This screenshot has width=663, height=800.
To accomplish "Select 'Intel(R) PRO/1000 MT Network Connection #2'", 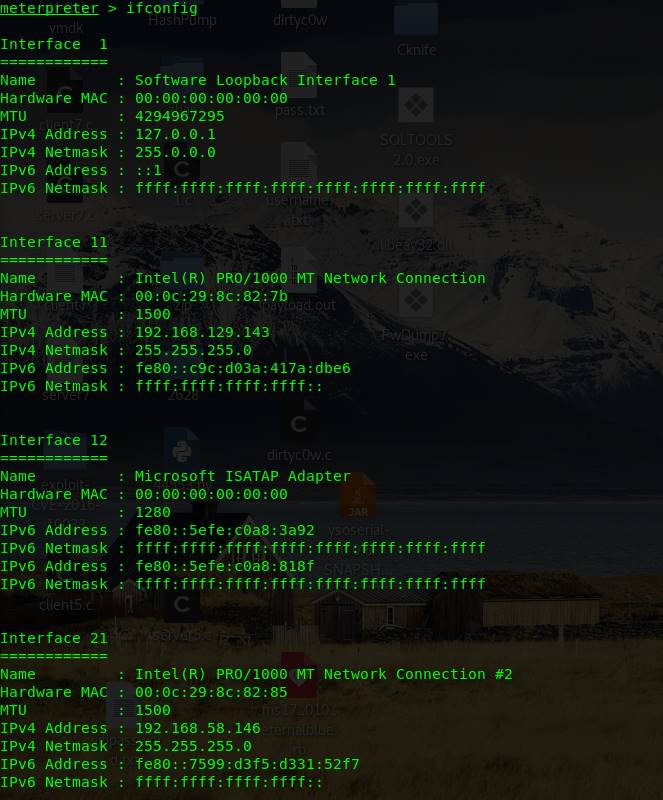I will coord(323,674).
